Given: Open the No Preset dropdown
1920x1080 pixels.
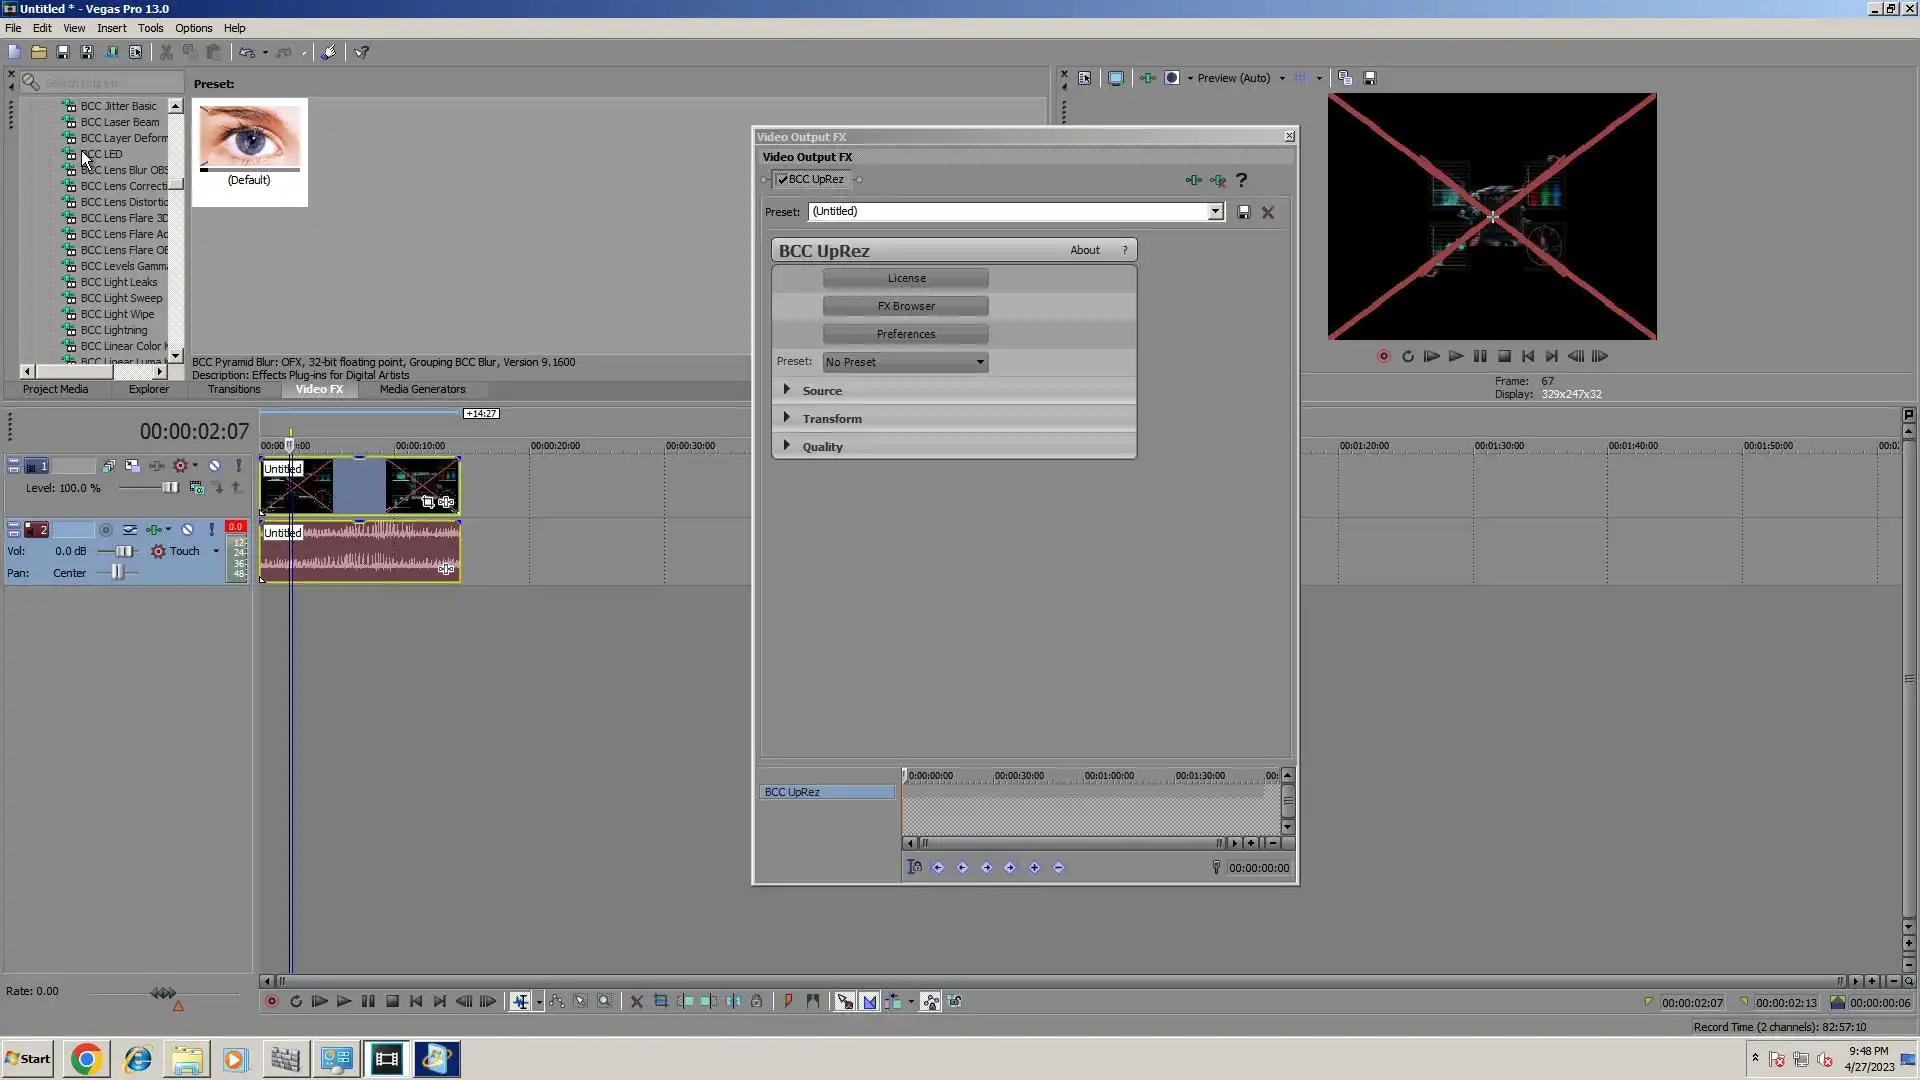Looking at the screenshot, I should 905,362.
